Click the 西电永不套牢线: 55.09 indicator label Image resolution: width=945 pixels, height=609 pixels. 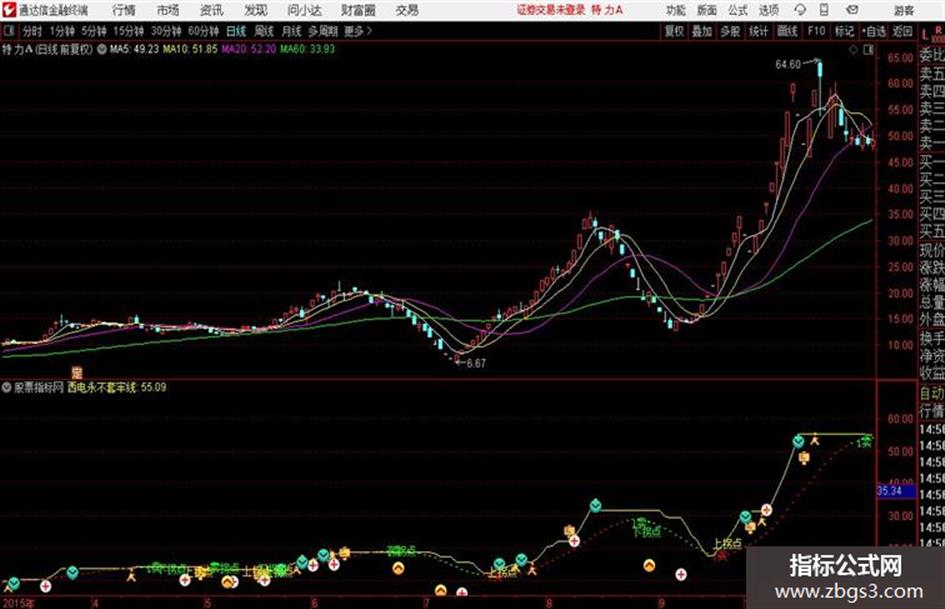click(x=117, y=388)
